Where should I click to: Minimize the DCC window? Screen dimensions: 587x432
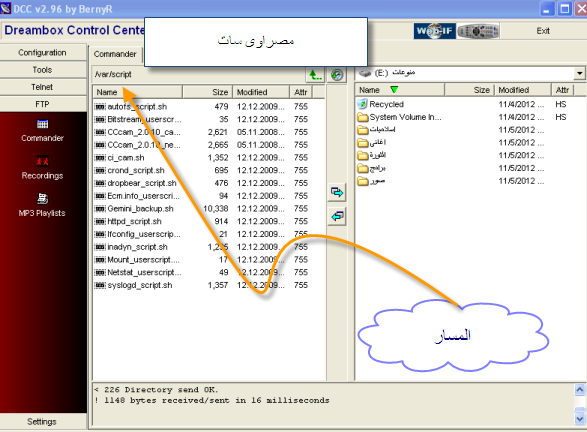click(547, 8)
